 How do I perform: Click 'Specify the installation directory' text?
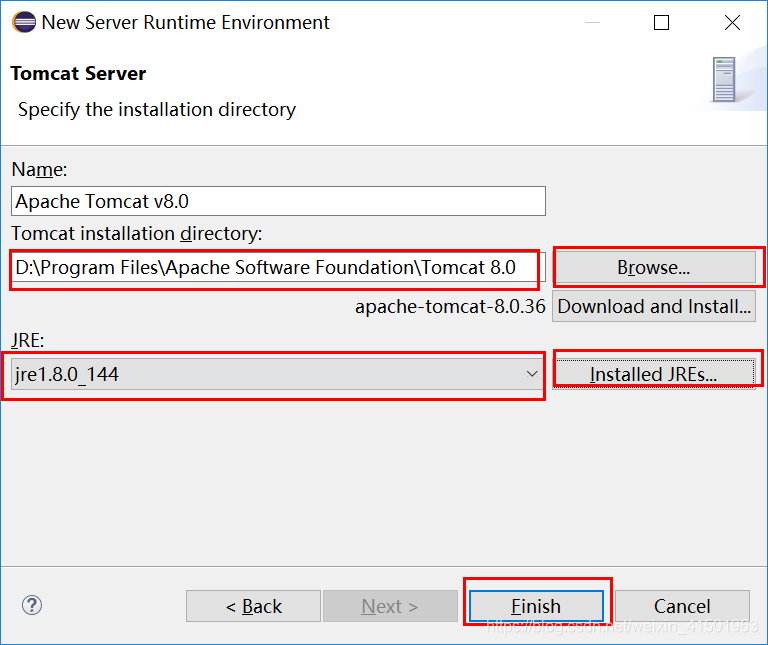[157, 110]
